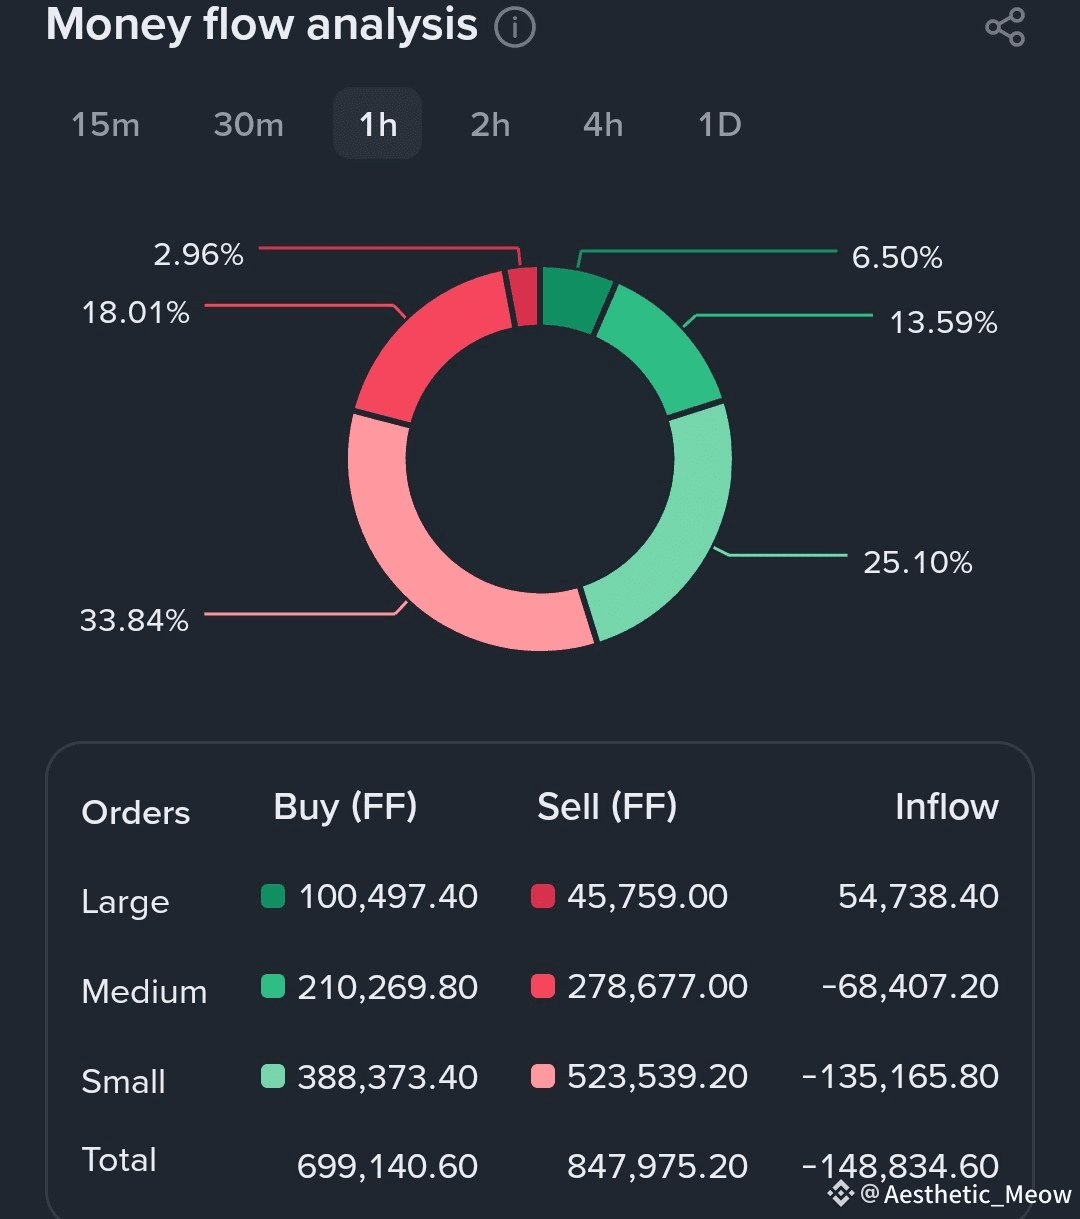Select the 15m timeframe tab
The width and height of the screenshot is (1080, 1219).
[105, 125]
